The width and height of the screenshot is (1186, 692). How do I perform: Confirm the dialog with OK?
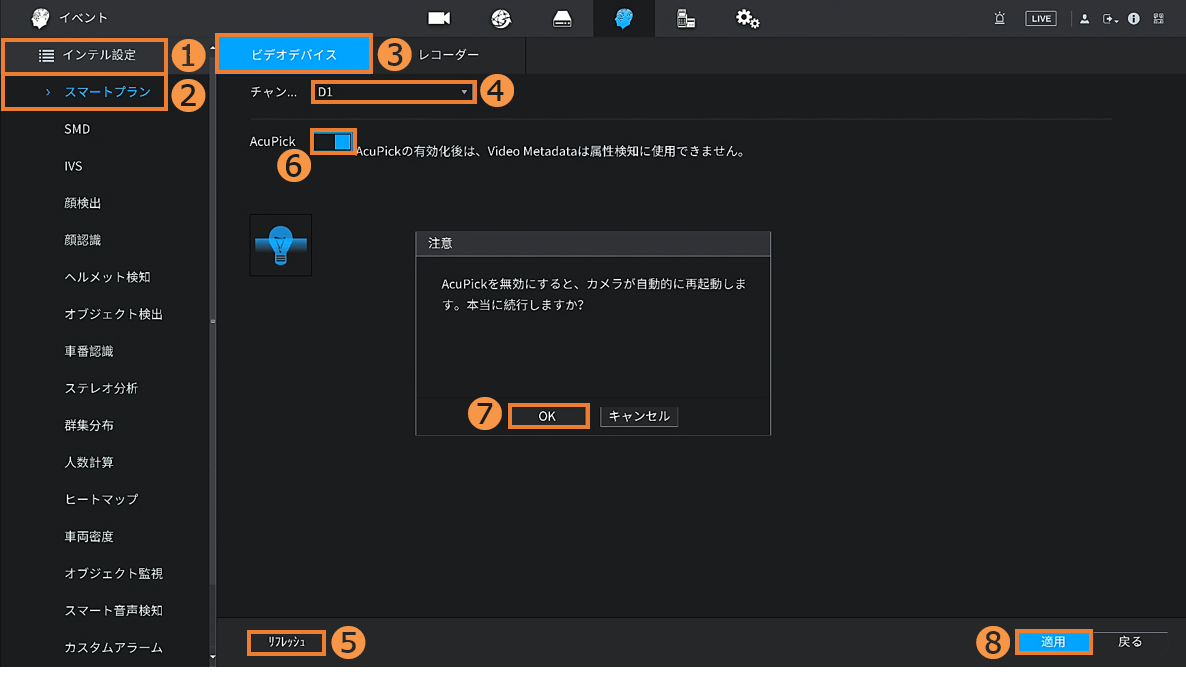pos(547,416)
